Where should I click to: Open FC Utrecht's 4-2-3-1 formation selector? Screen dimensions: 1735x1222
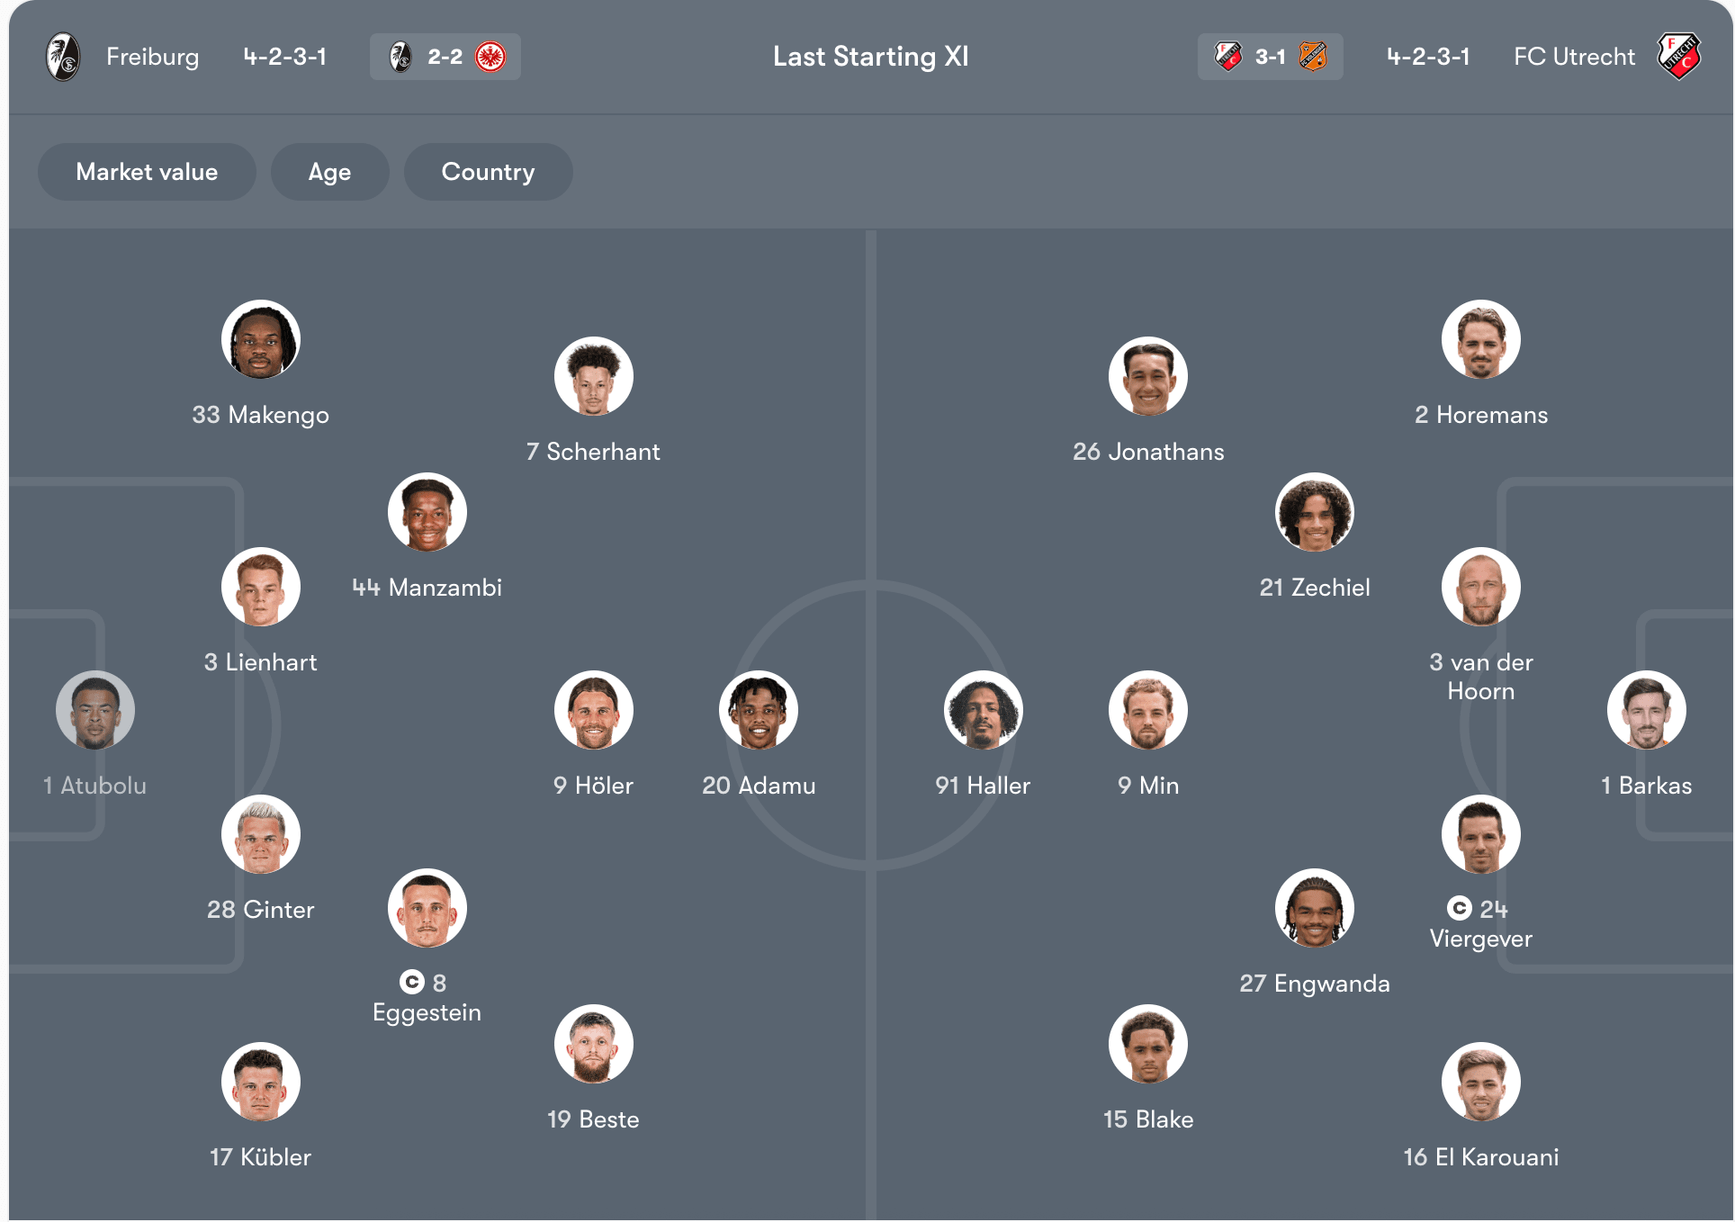[1428, 57]
